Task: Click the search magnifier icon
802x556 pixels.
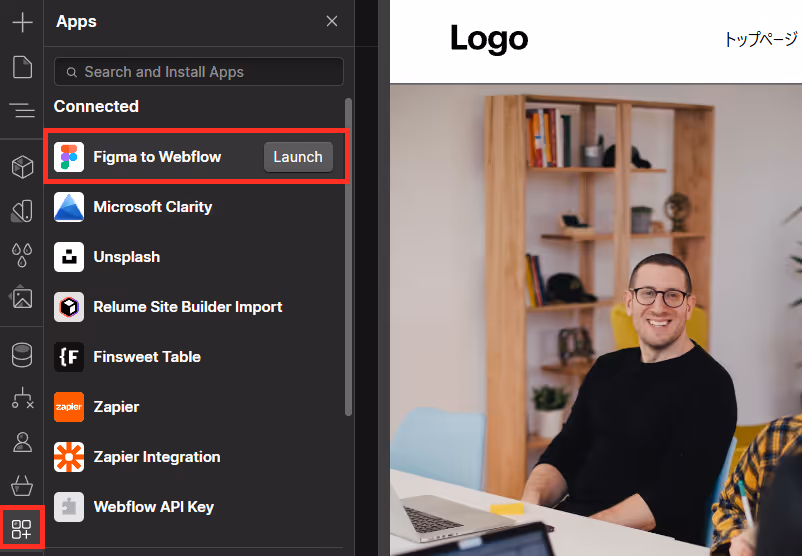Action: [72, 72]
